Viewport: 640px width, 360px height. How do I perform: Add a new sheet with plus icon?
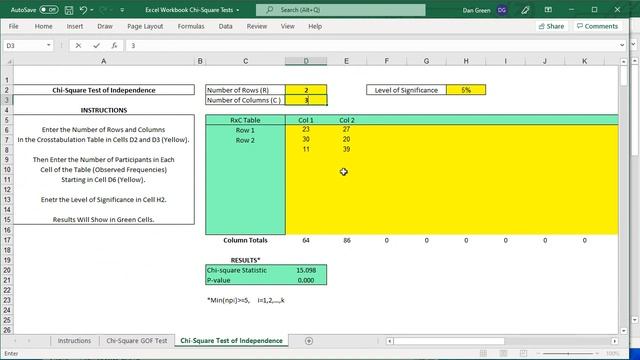(x=309, y=341)
